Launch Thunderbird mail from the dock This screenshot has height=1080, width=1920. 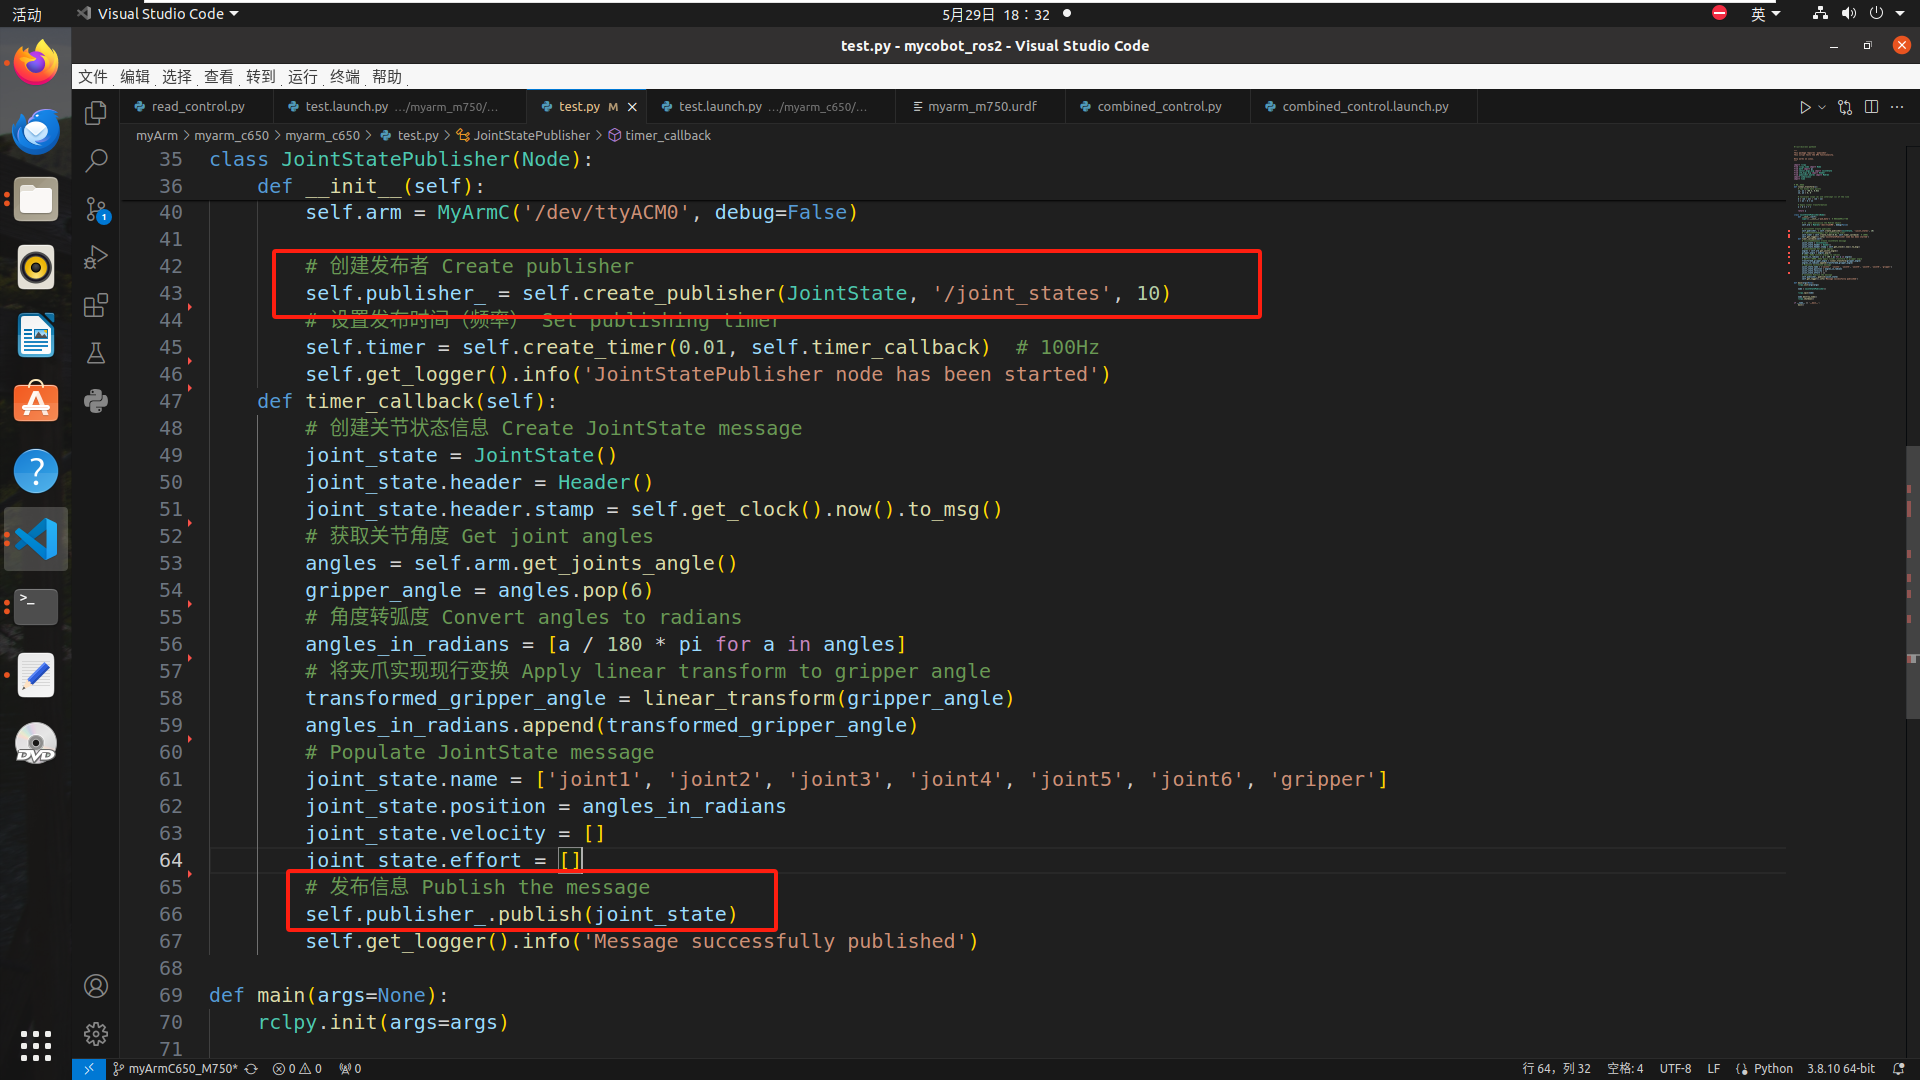pyautogui.click(x=36, y=132)
